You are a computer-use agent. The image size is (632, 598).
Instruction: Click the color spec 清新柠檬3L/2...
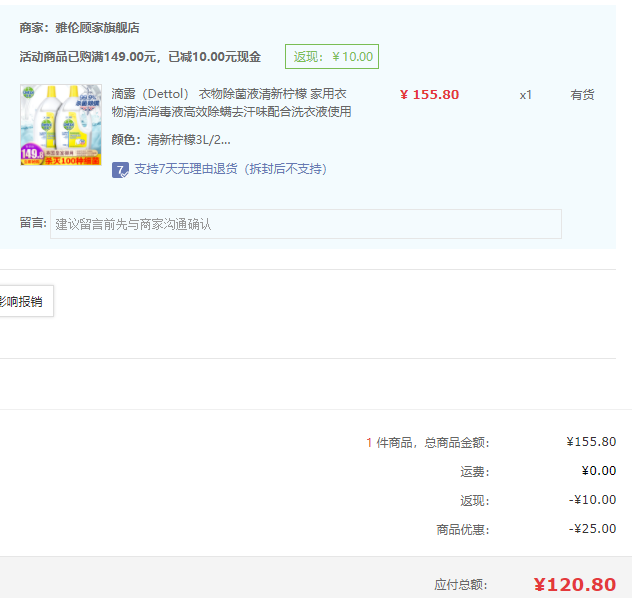[189, 140]
